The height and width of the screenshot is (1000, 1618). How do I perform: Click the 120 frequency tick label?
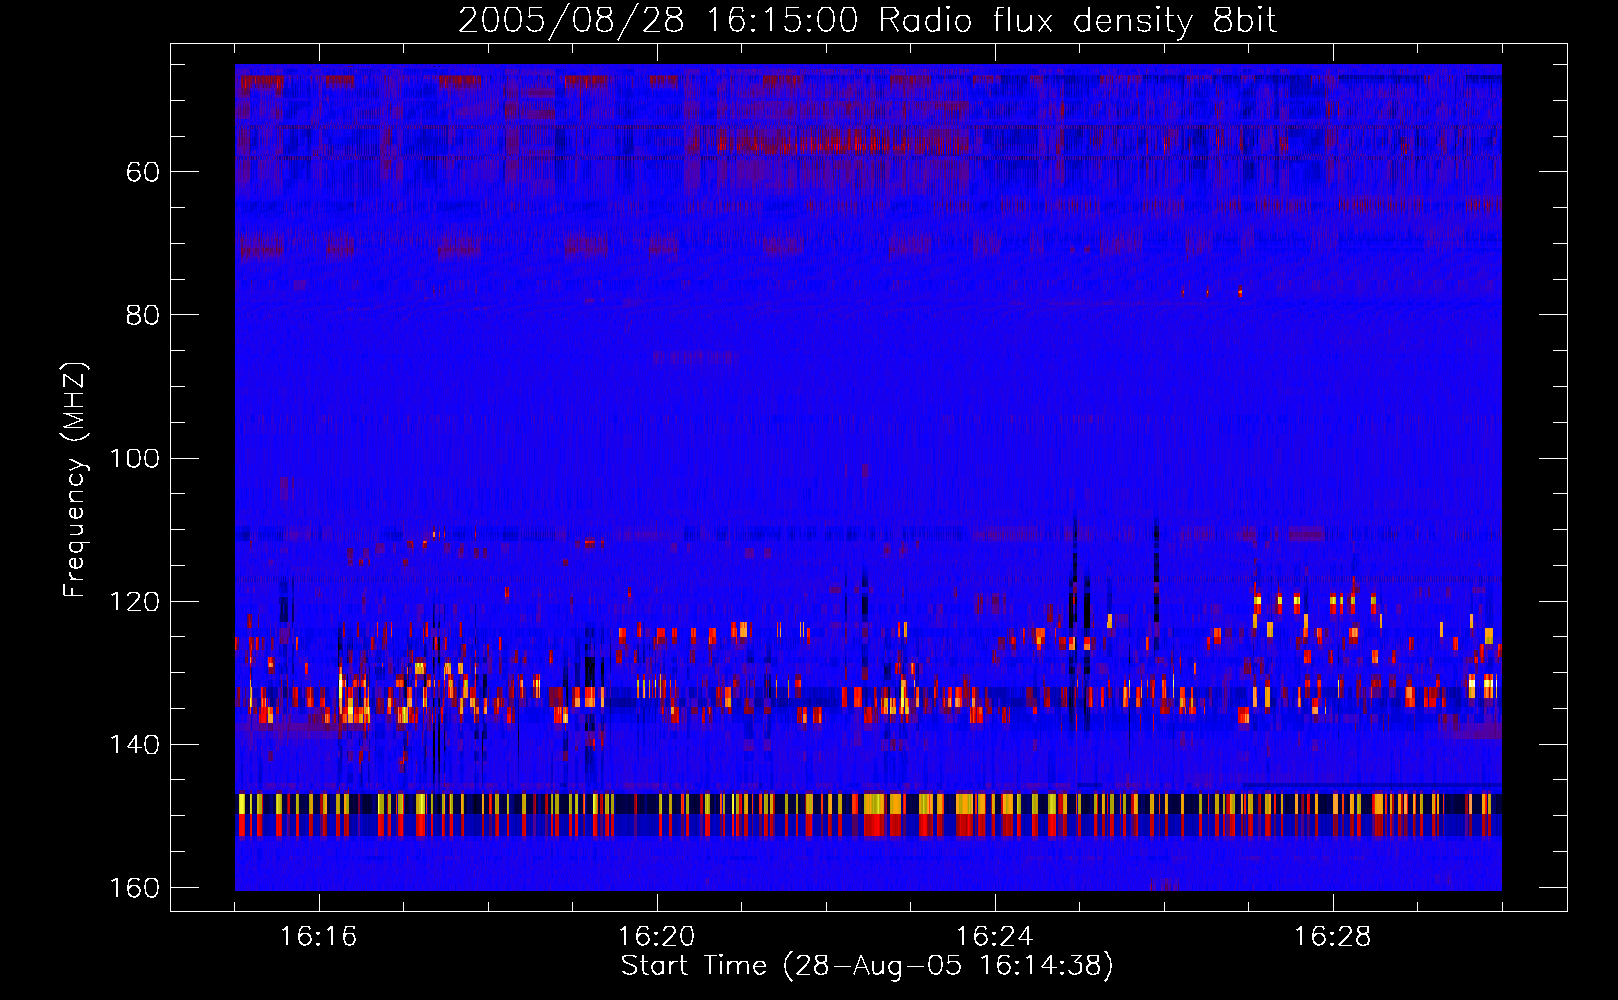click(134, 602)
